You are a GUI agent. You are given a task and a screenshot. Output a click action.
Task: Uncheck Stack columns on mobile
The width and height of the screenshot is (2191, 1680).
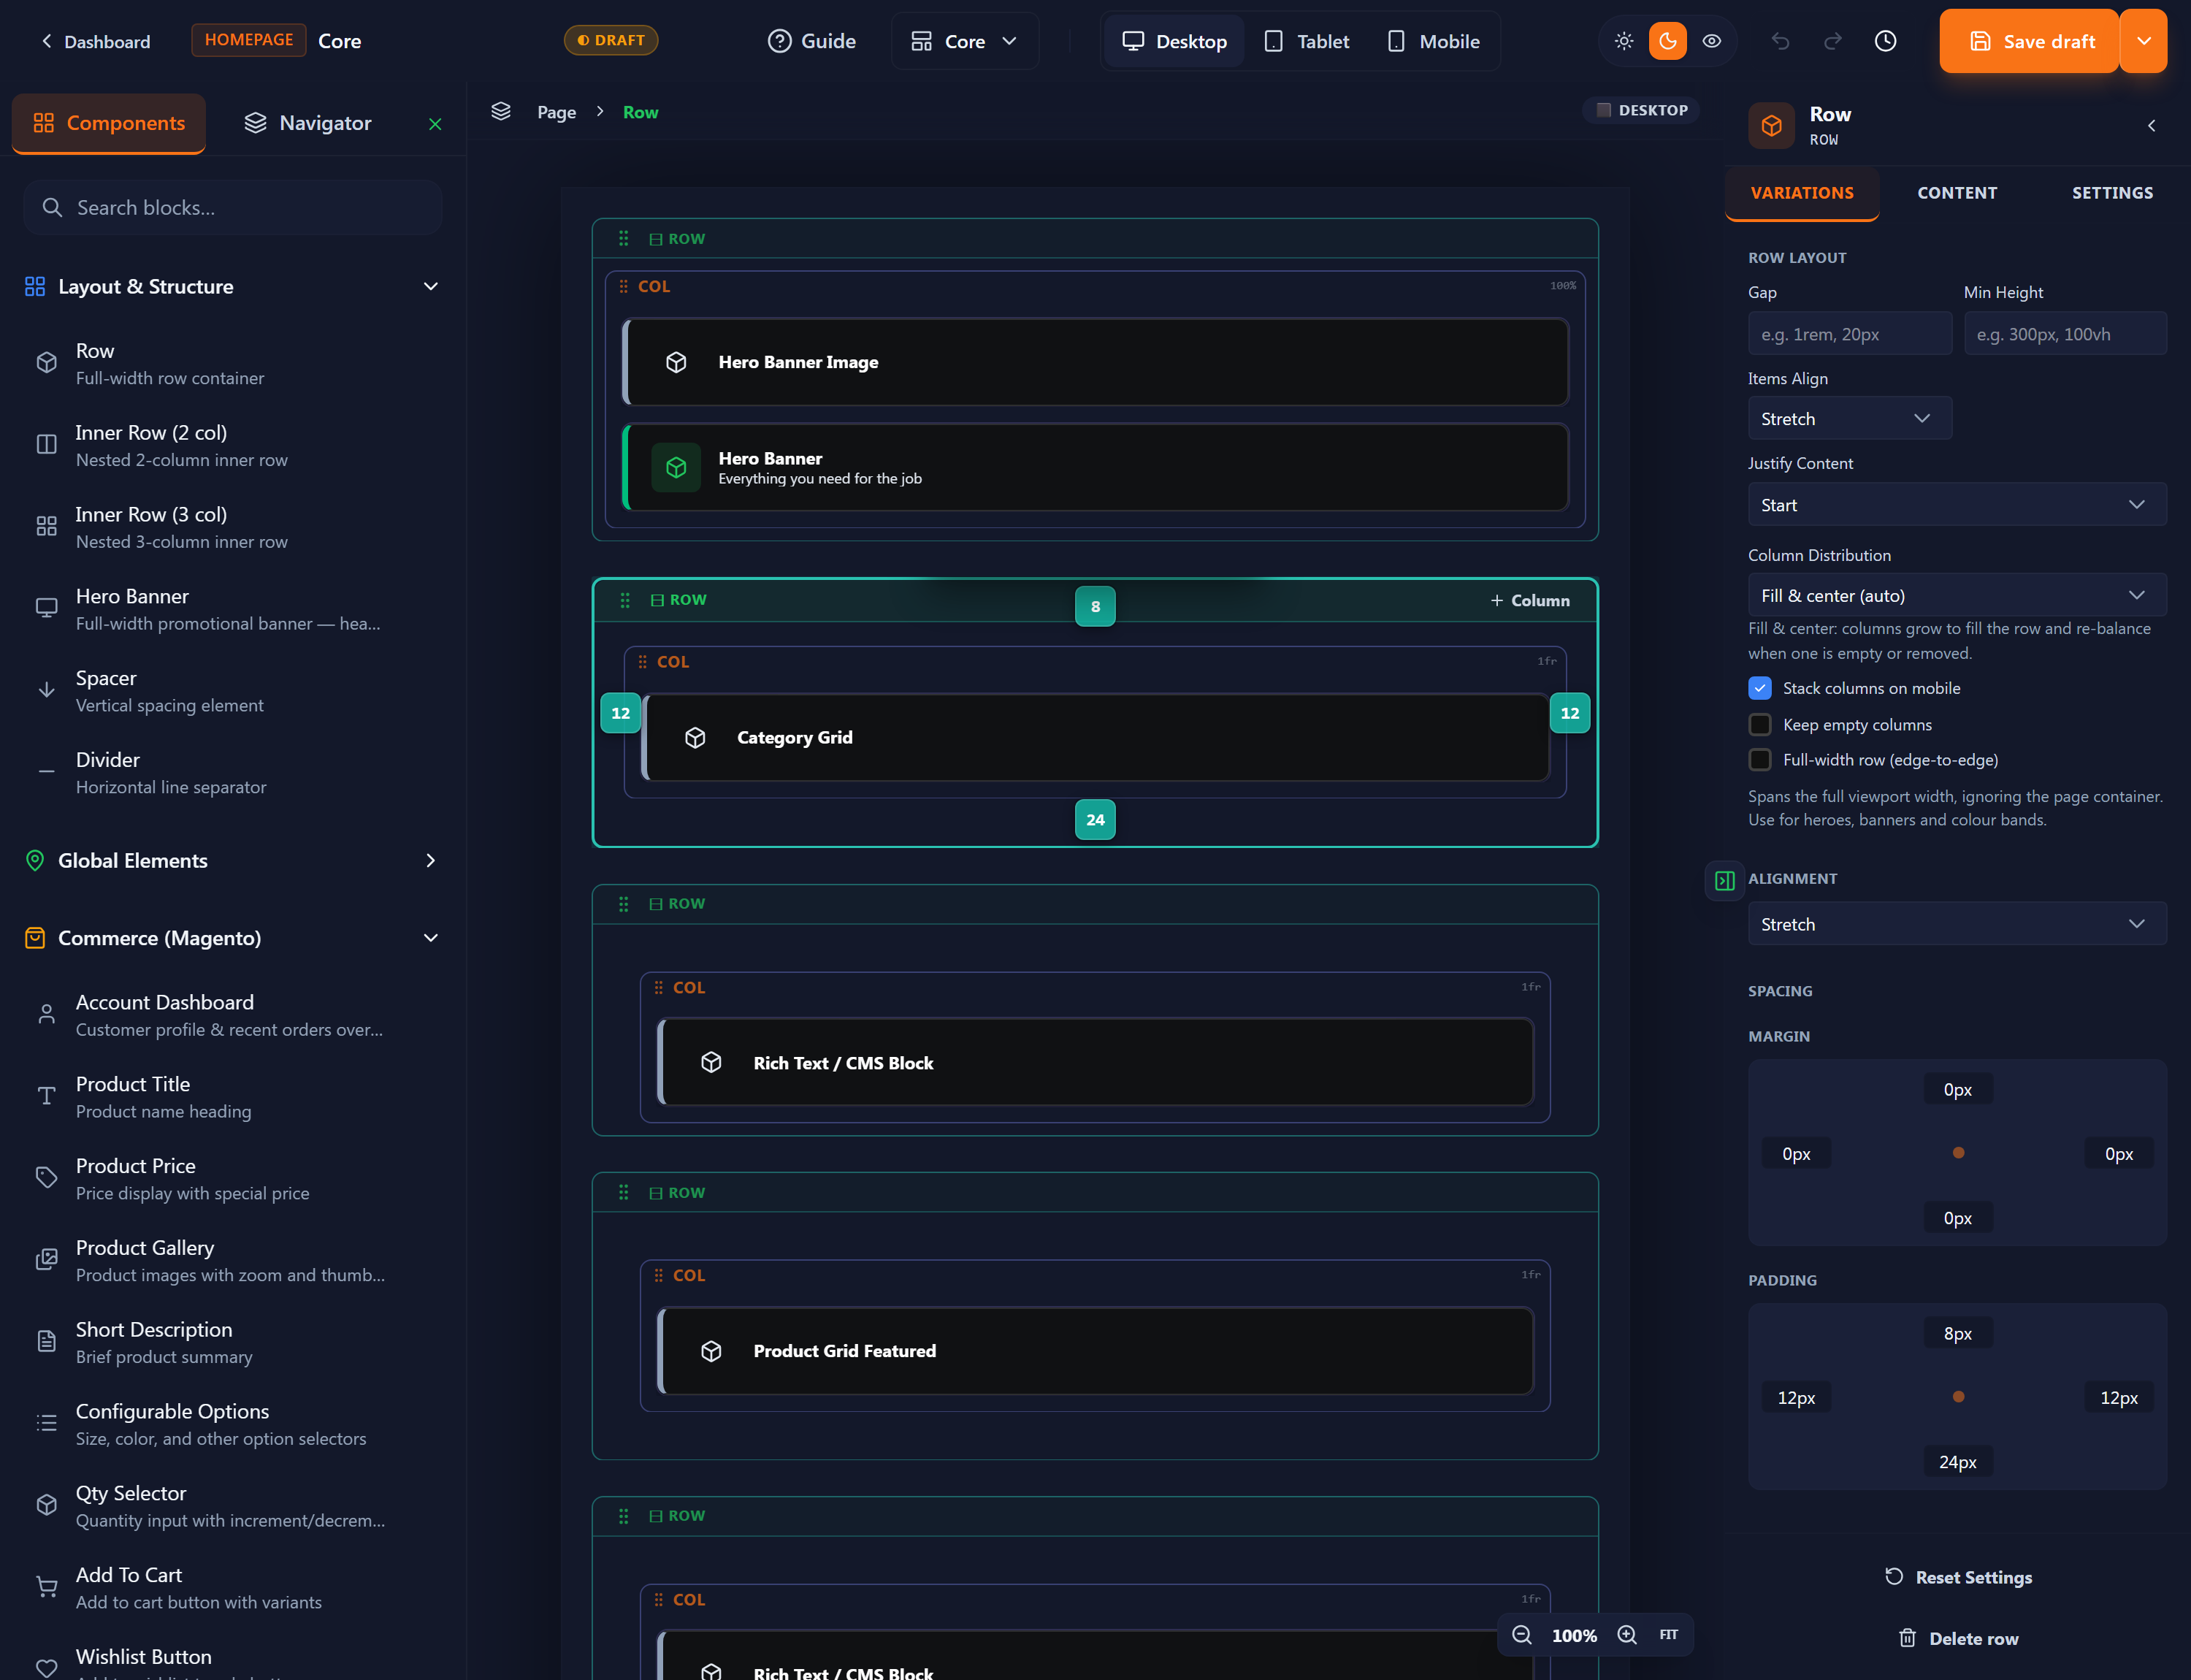[x=1760, y=688]
